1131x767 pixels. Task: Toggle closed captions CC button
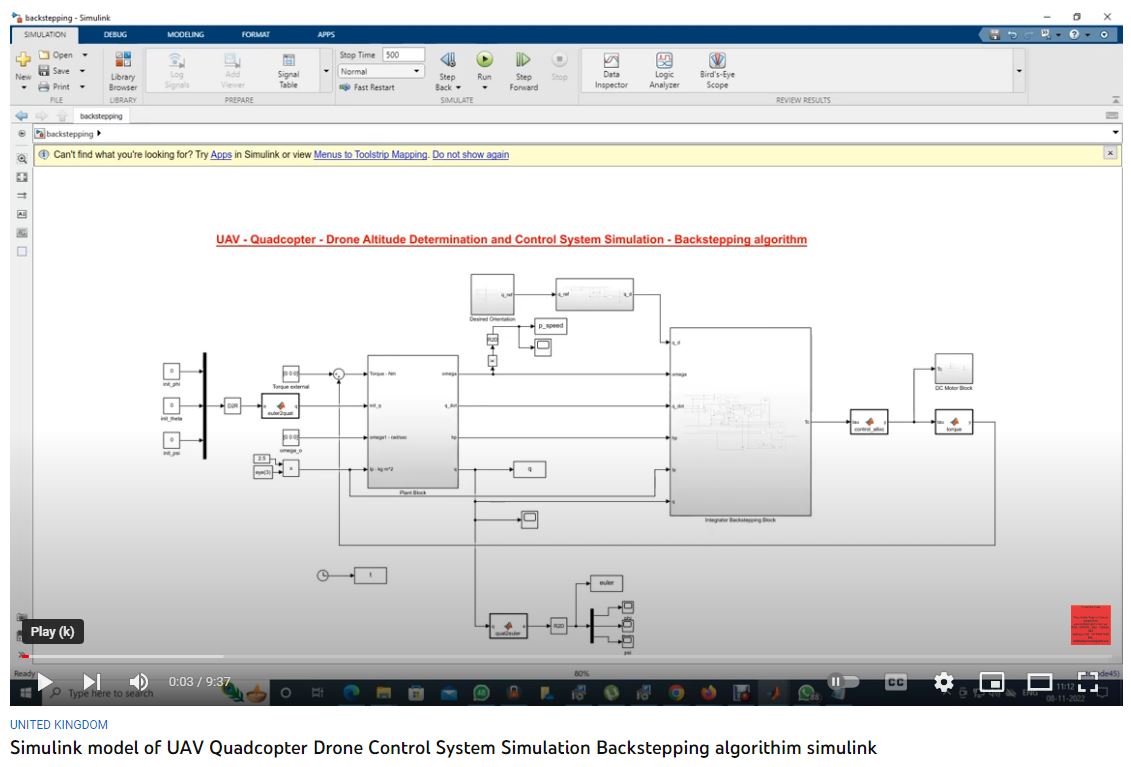tap(895, 682)
